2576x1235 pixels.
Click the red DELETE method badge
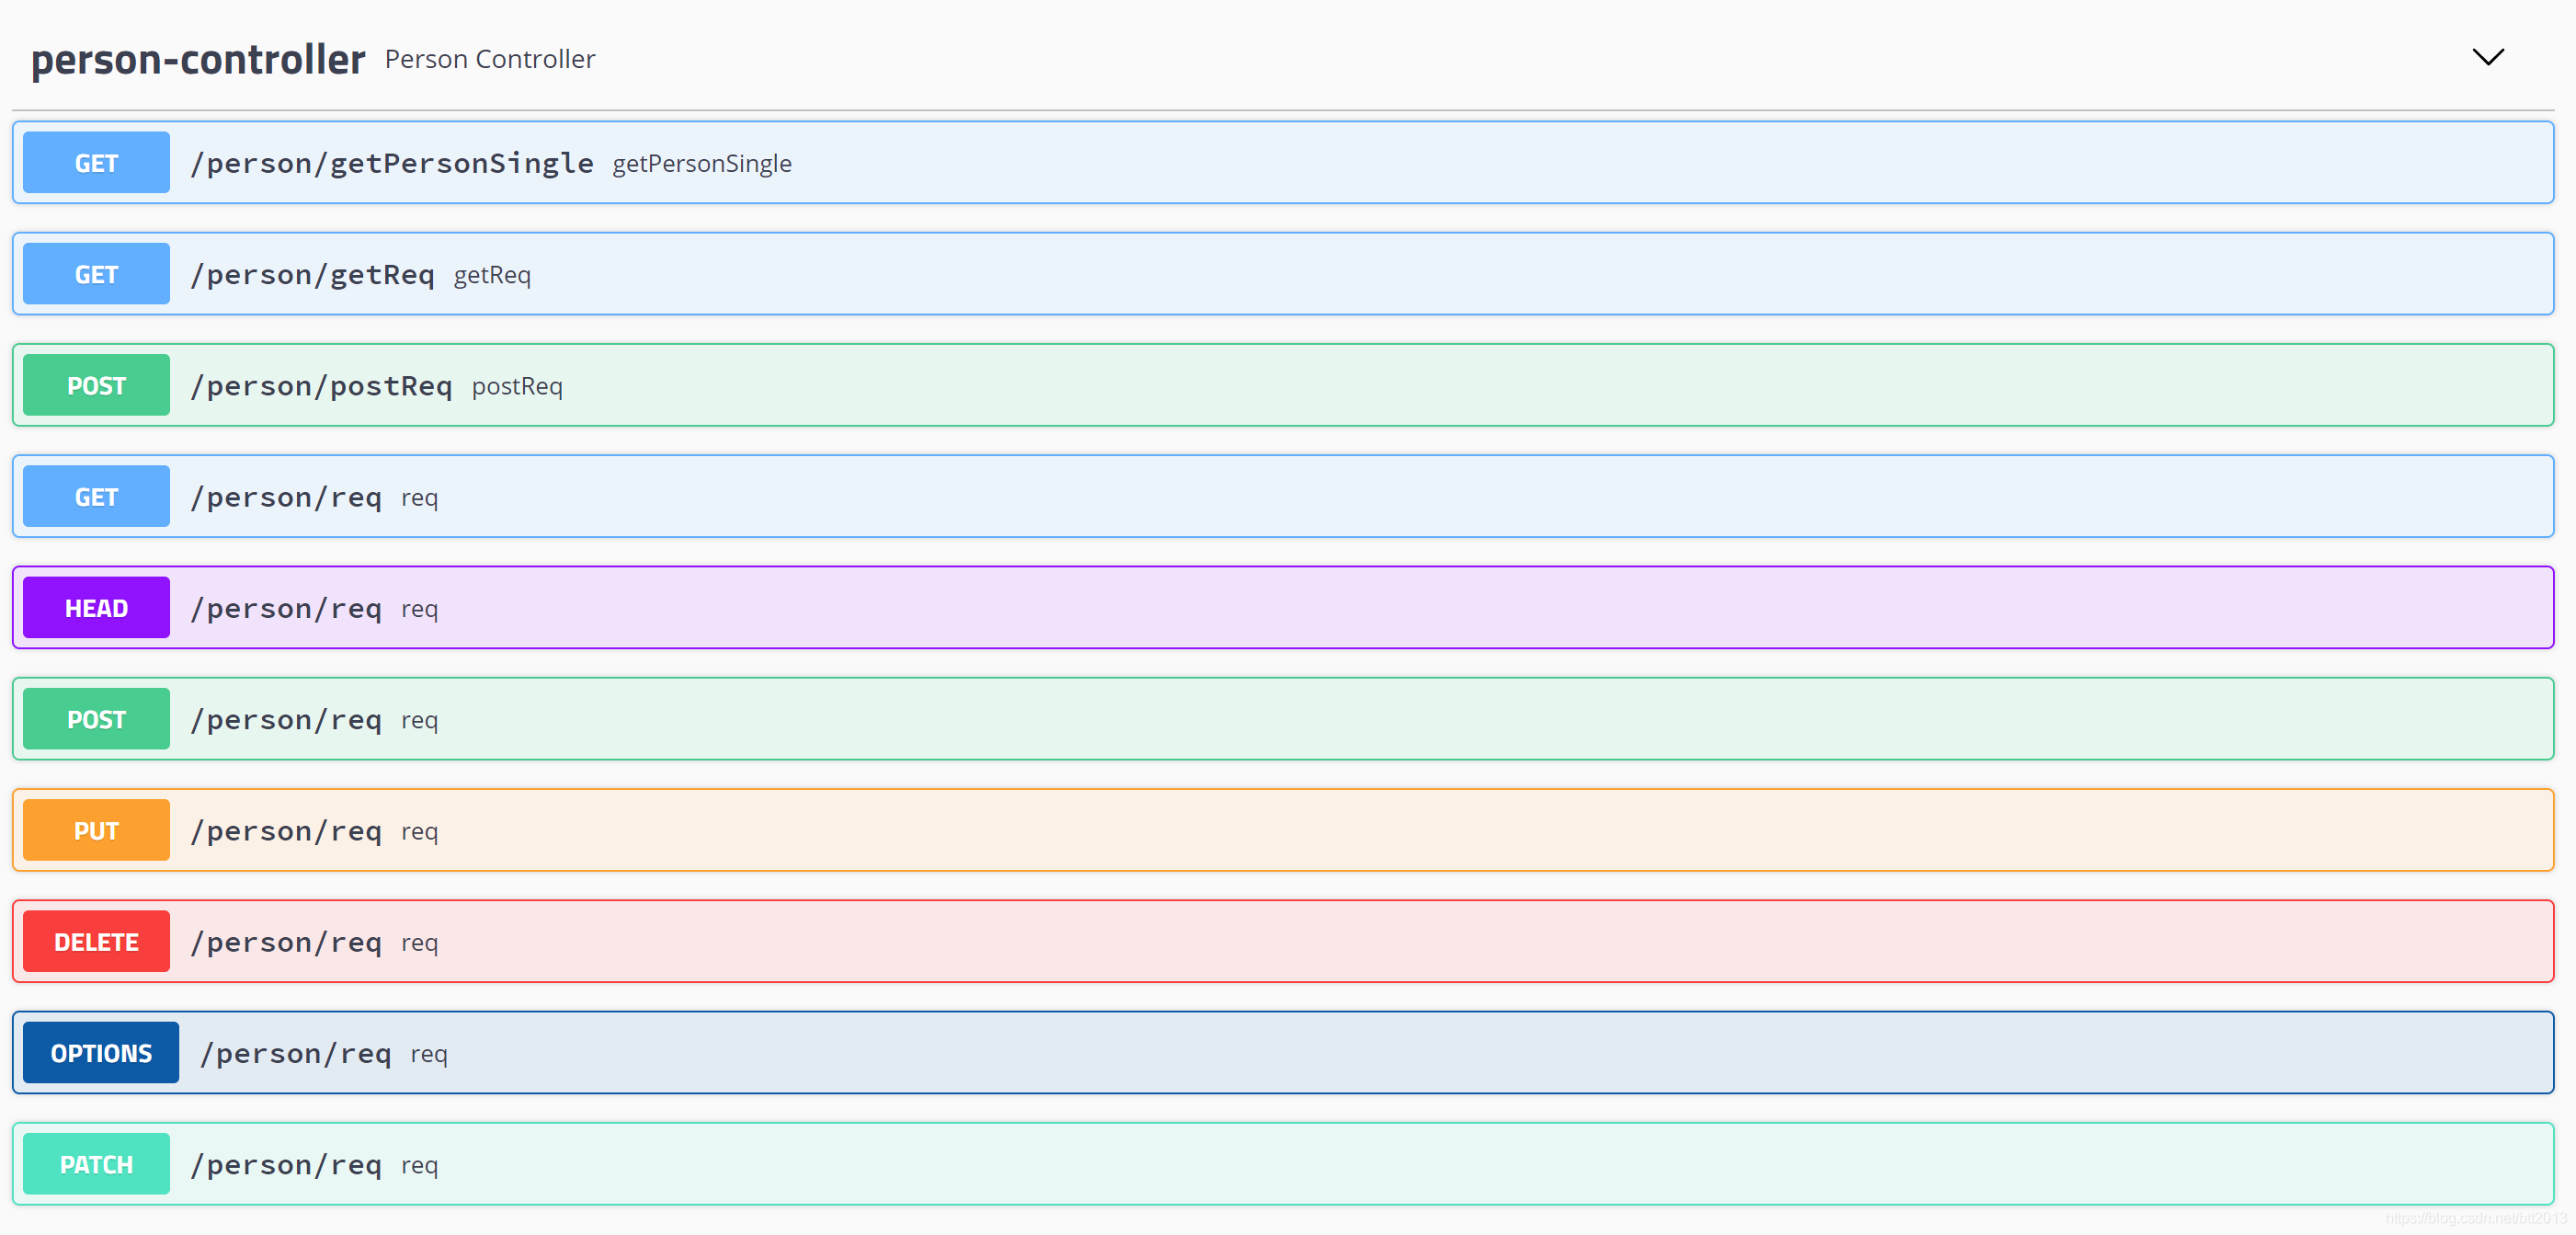(96, 942)
